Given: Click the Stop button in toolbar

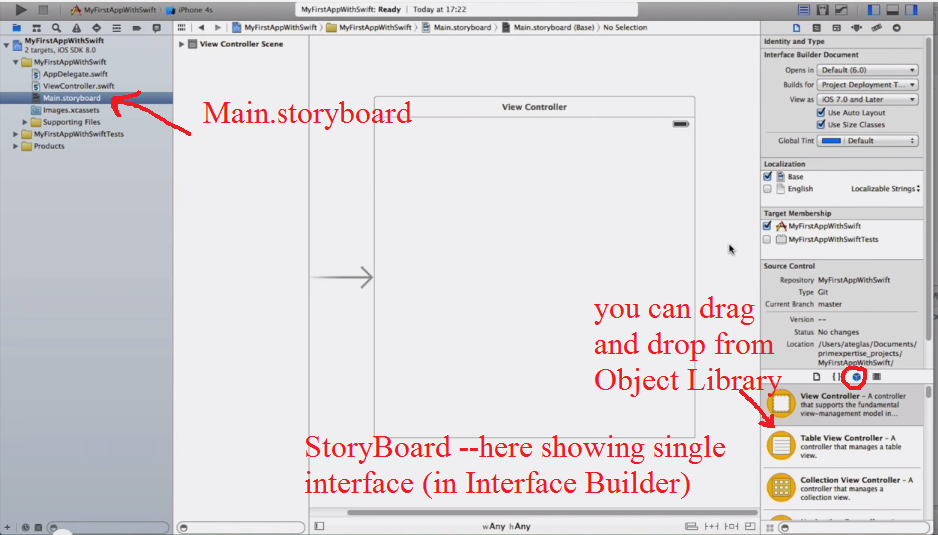Looking at the screenshot, I should click(43, 9).
